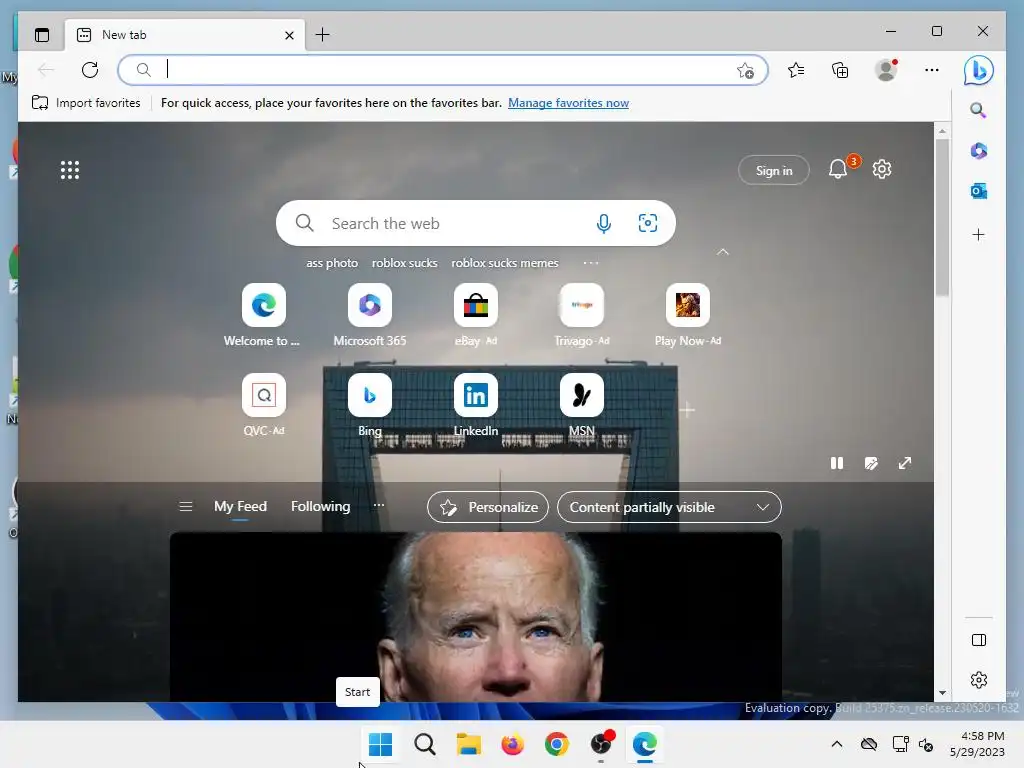The width and height of the screenshot is (1024, 768).
Task: Refresh the current page
Action: 90,69
